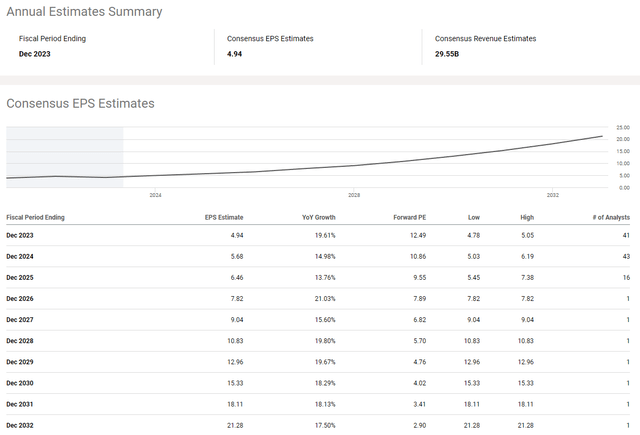Image resolution: width=640 pixels, height=435 pixels.
Task: Click the 2028 label on chart axis
Action: click(x=354, y=196)
